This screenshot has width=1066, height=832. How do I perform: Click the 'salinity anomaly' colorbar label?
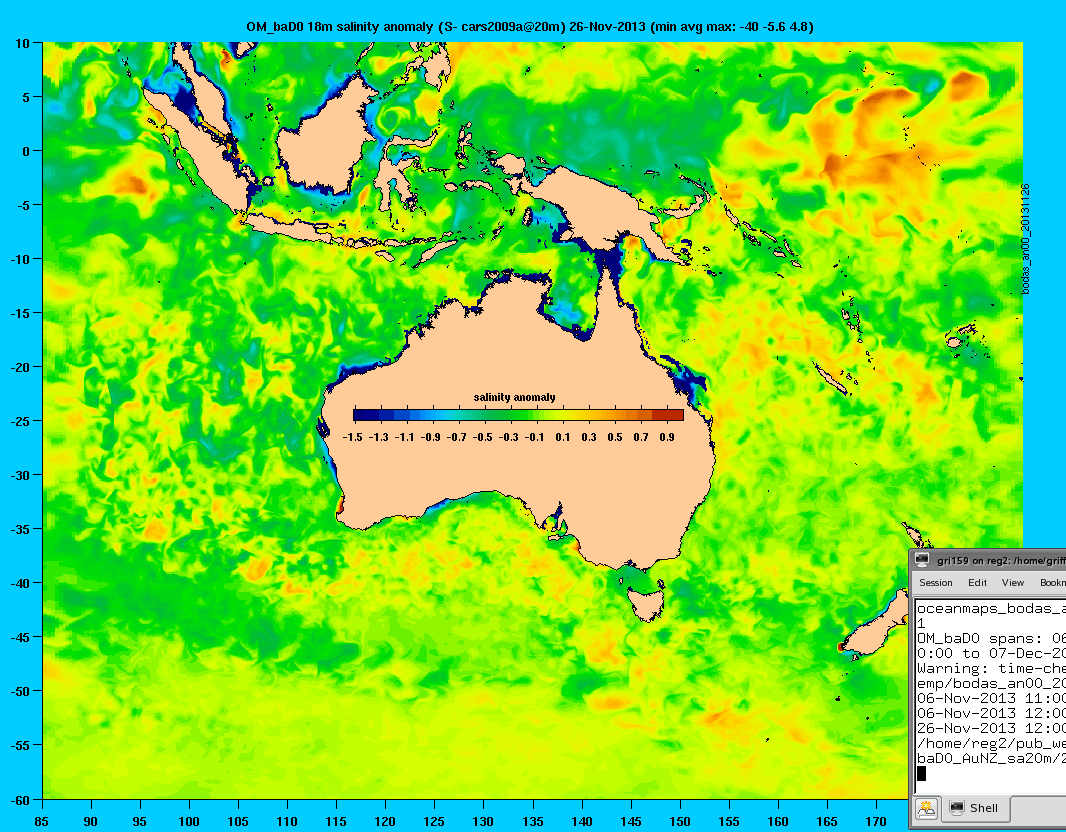point(515,398)
